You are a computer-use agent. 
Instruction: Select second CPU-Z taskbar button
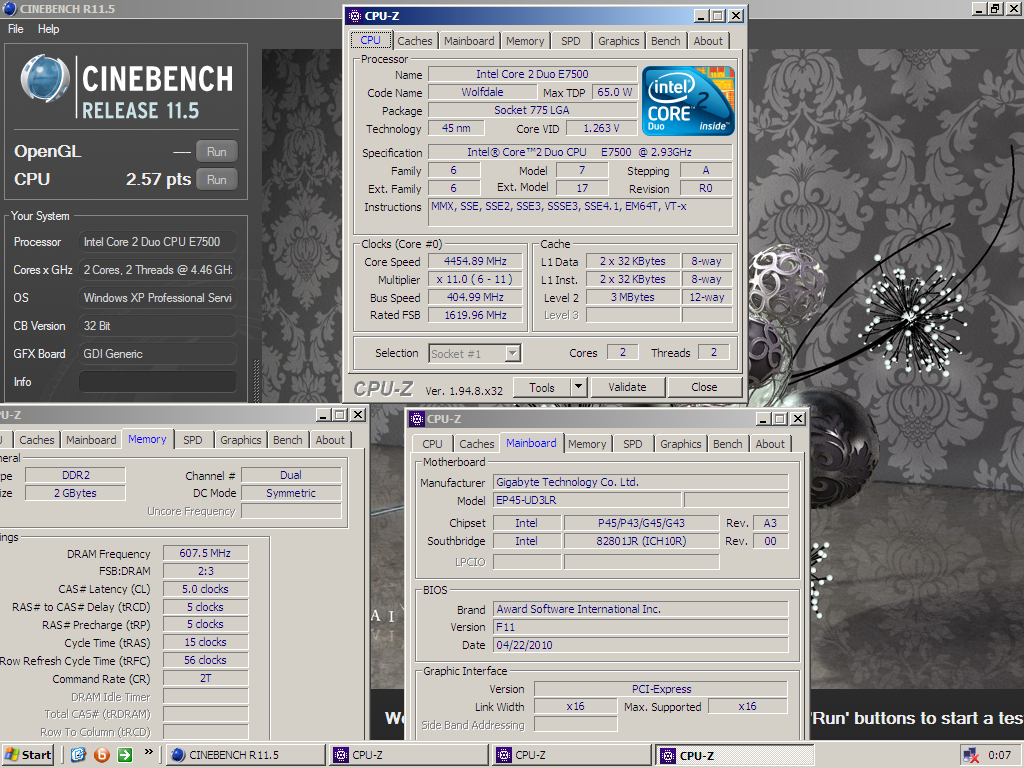(x=572, y=755)
